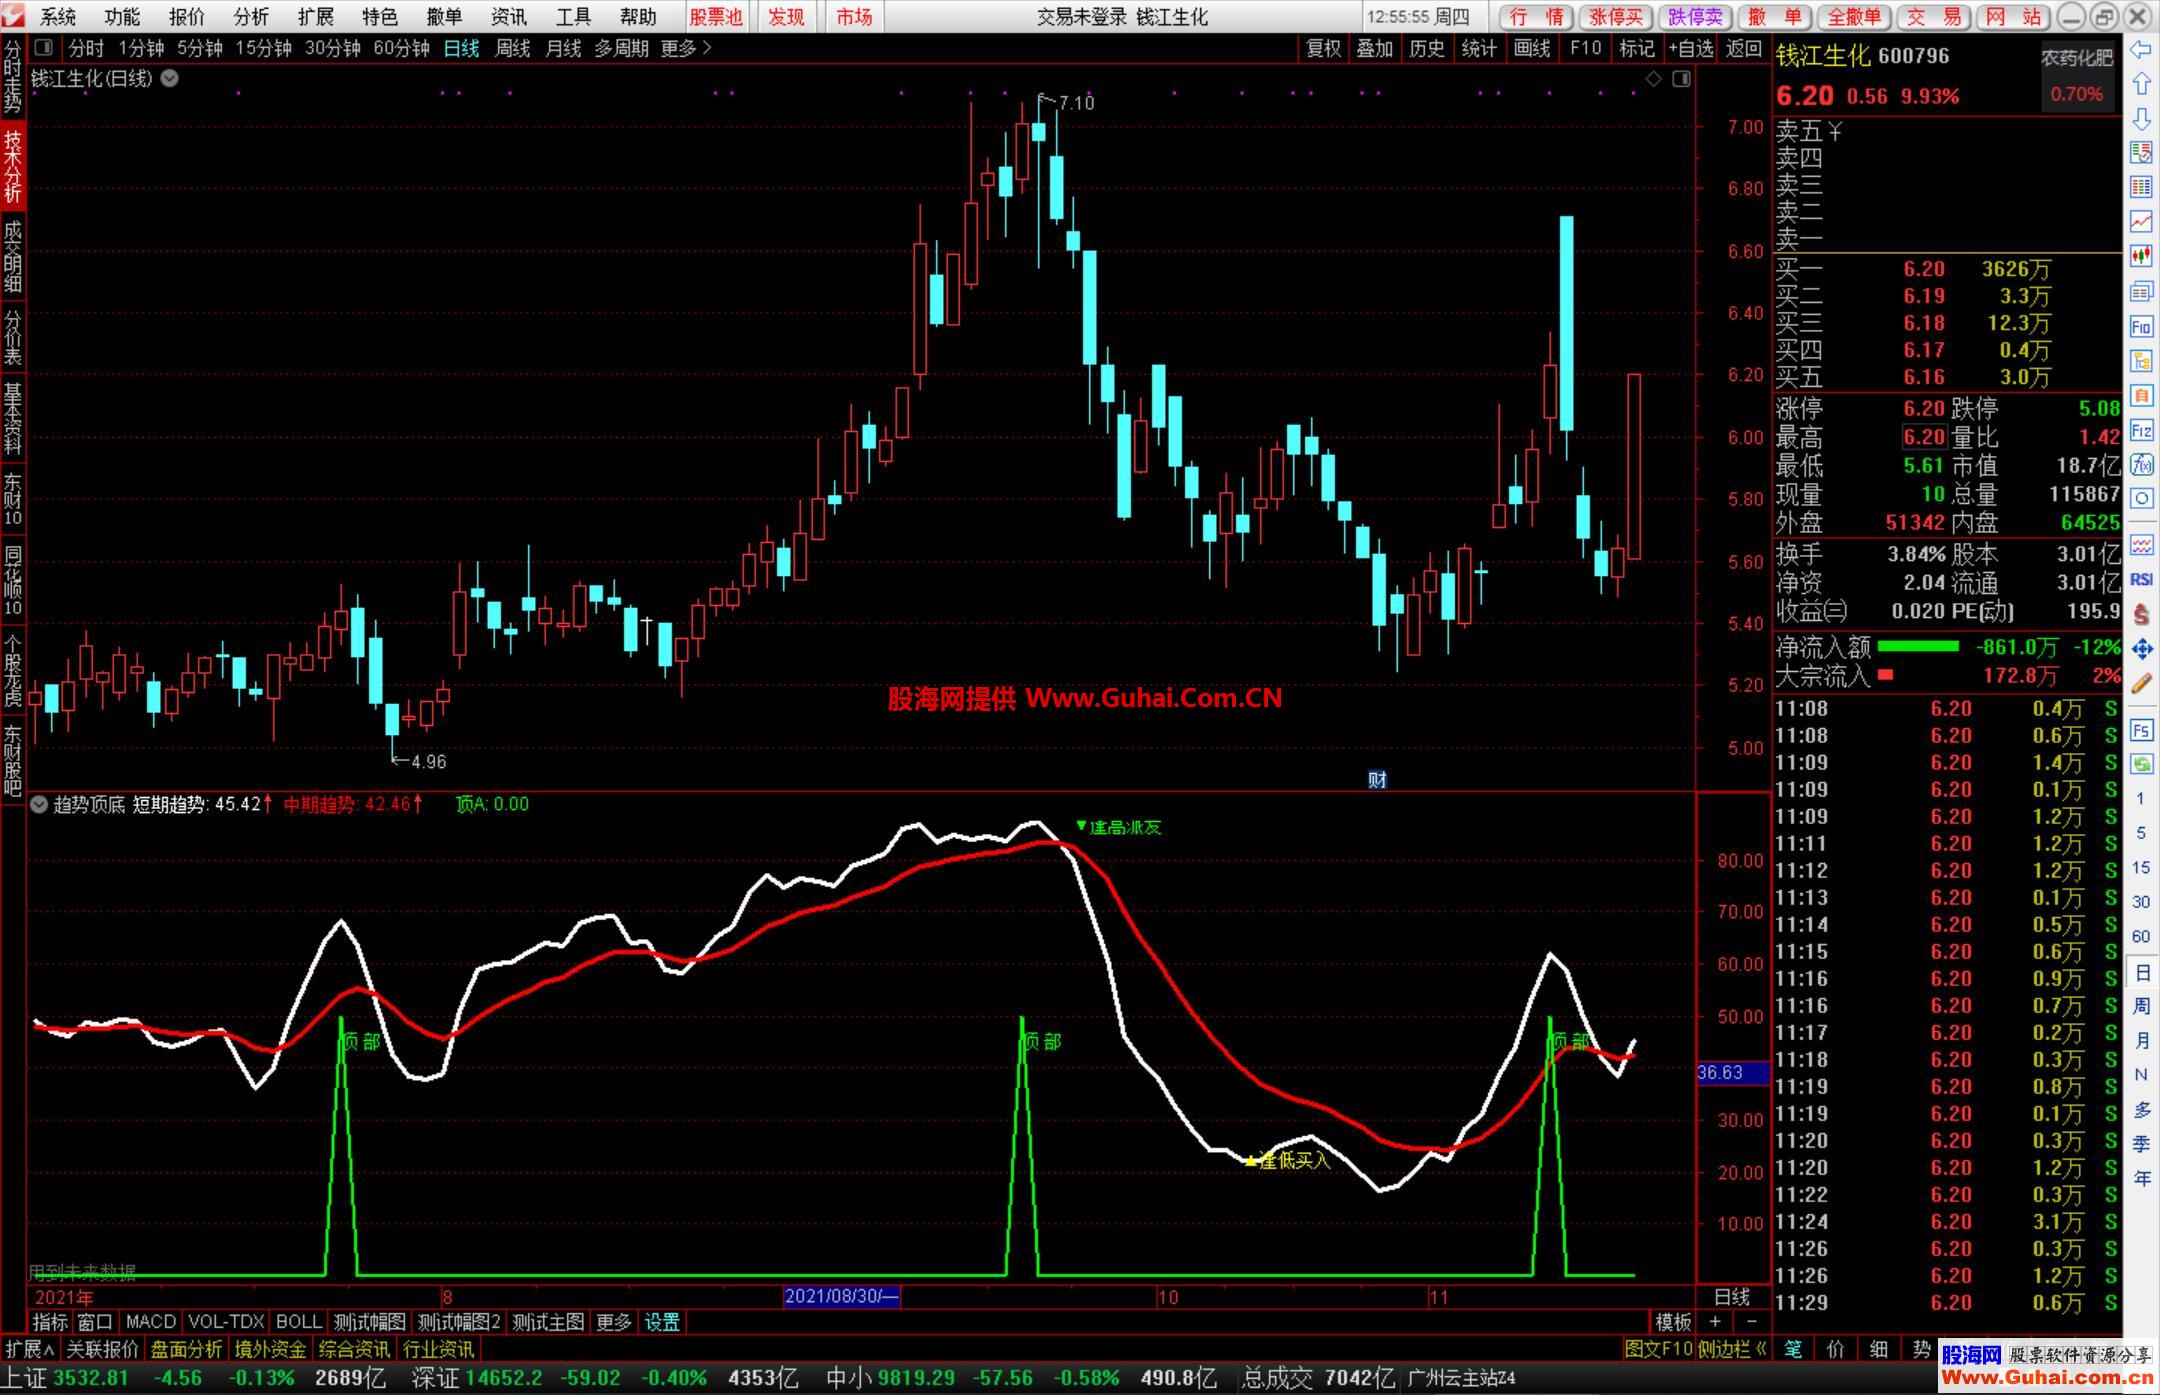This screenshot has width=2160, height=1395.
Task: Add stock with +自选
Action: click(1691, 48)
